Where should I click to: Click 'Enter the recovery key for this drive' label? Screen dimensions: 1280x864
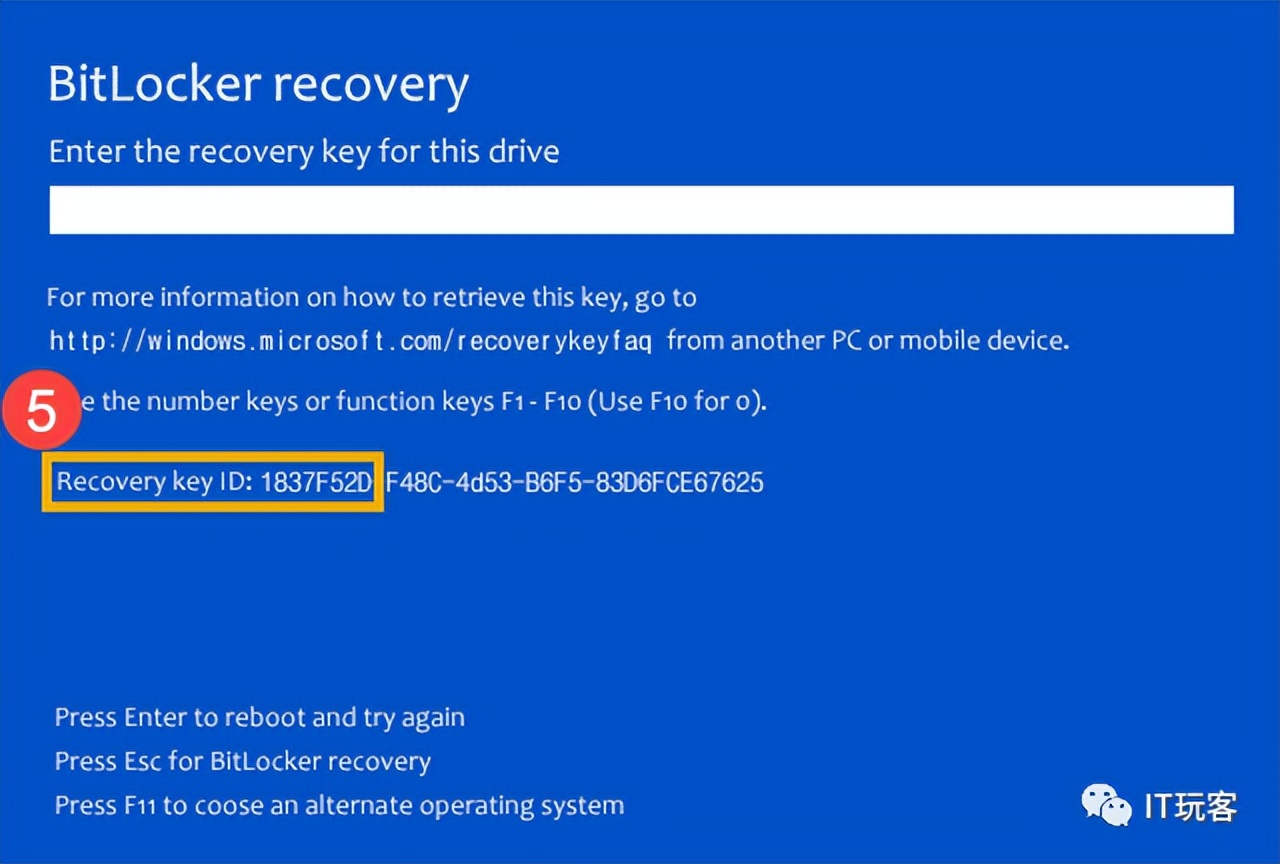click(x=304, y=151)
